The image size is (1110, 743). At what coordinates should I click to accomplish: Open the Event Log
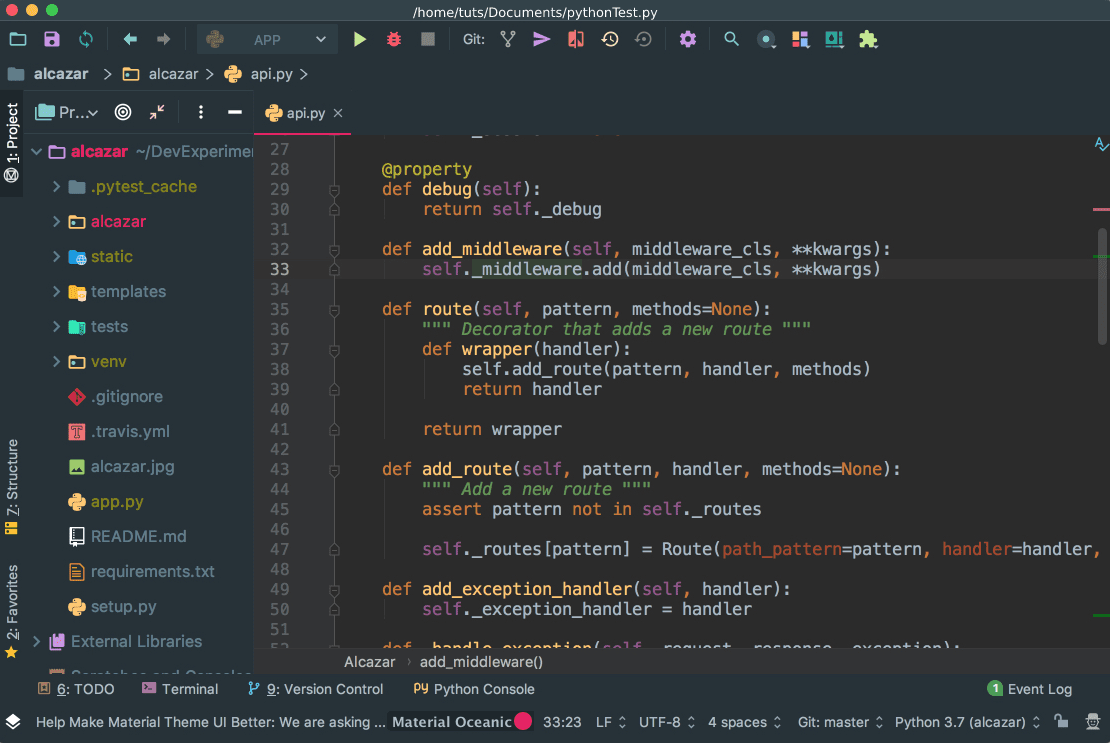point(1039,689)
